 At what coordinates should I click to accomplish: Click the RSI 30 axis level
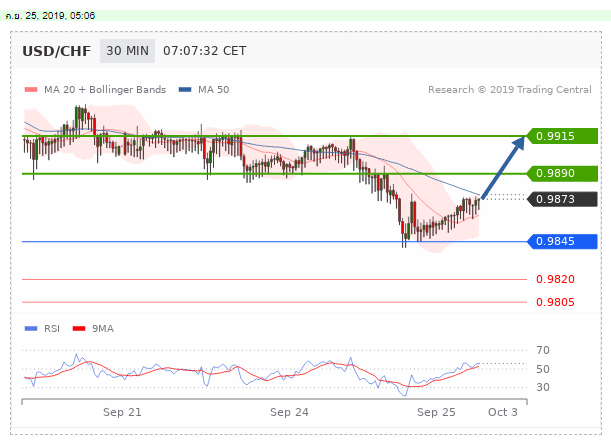pos(543,387)
